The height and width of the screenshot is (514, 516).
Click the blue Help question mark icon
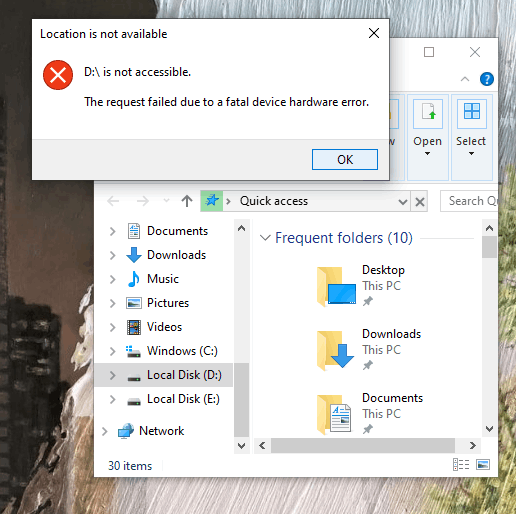click(487, 79)
